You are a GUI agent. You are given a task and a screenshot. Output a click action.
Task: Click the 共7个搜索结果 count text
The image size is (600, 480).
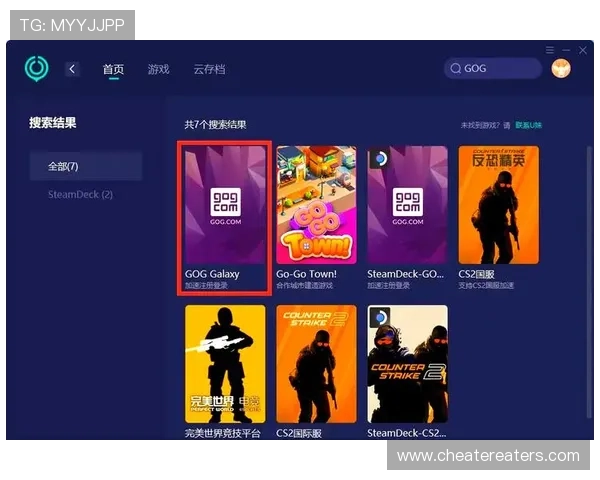215,125
